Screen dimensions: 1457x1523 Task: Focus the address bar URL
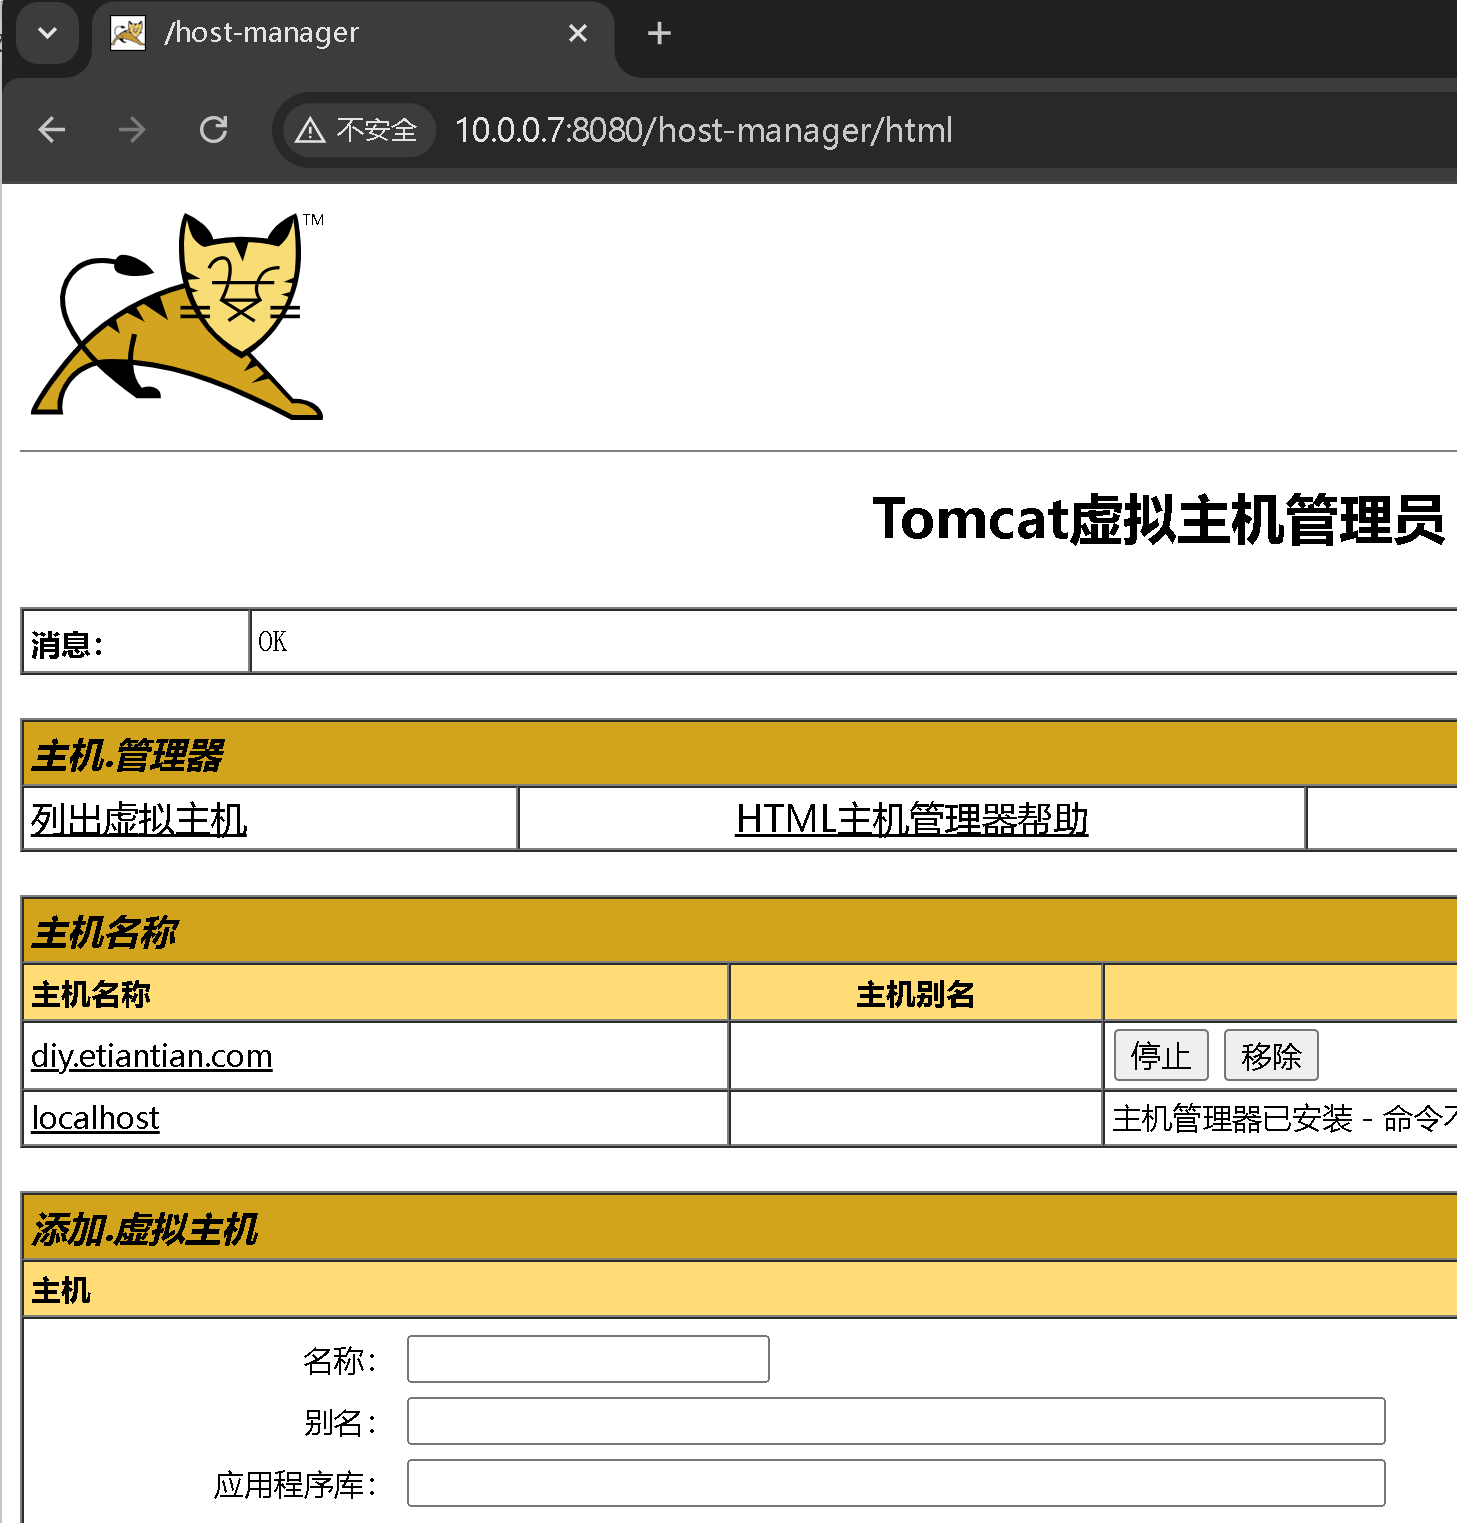[x=703, y=130]
